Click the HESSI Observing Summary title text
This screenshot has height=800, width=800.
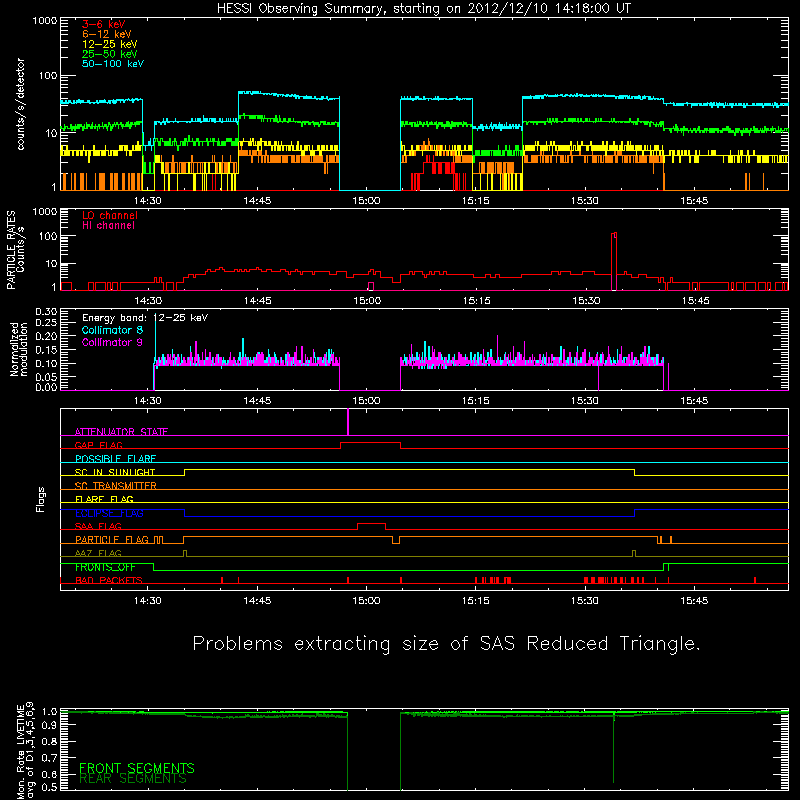tap(424, 9)
